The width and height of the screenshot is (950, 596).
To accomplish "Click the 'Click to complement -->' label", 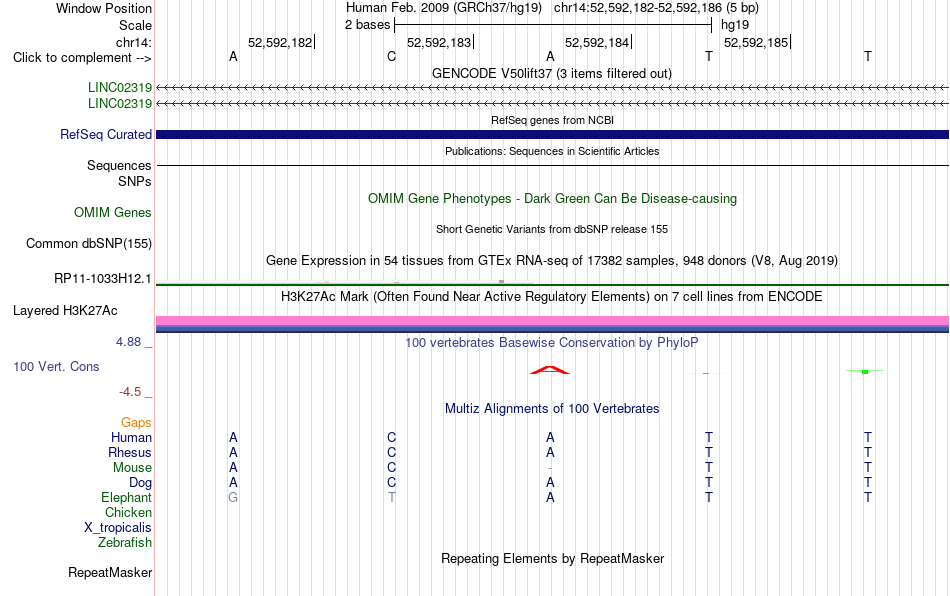I will point(82,58).
